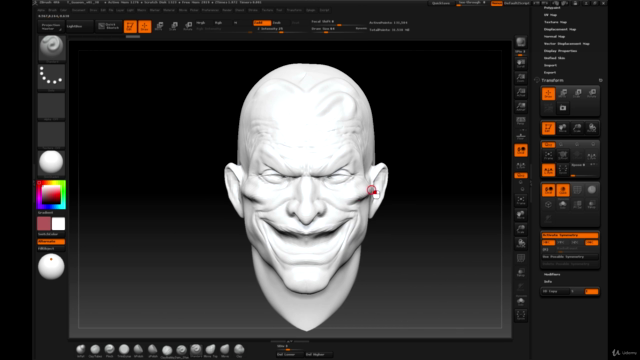Select the Rotate gizmo in top shelf
640x360 pixels.
[188, 27]
